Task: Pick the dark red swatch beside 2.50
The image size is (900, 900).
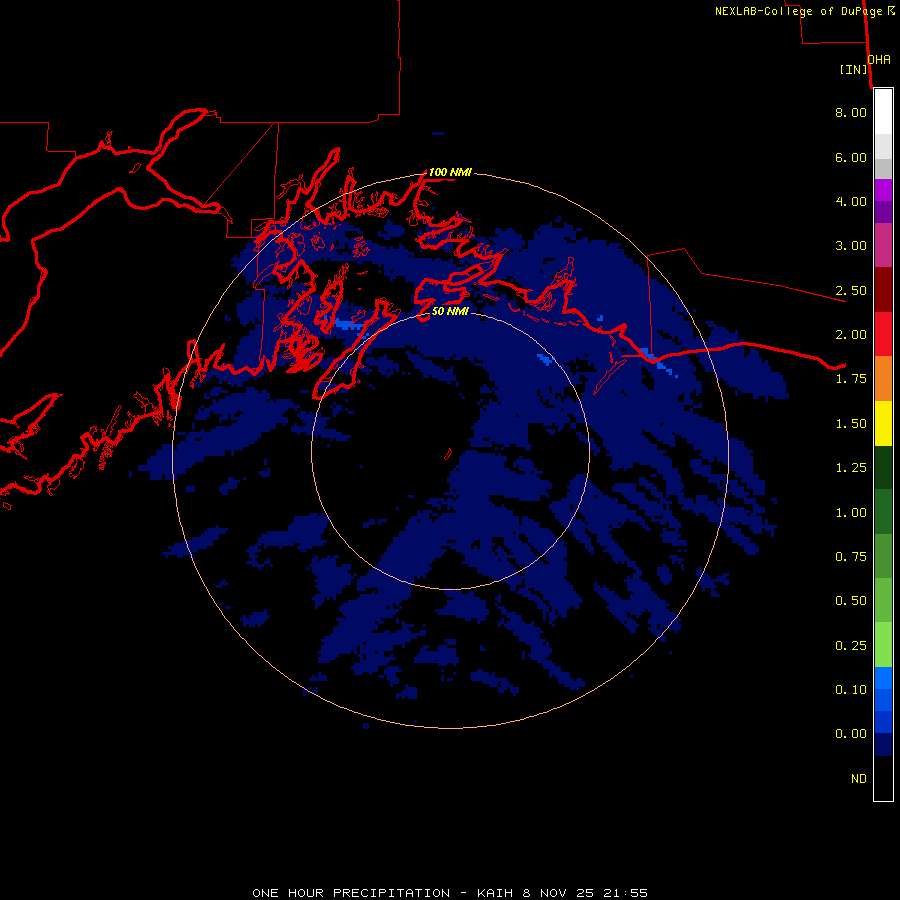Action: pyautogui.click(x=883, y=290)
